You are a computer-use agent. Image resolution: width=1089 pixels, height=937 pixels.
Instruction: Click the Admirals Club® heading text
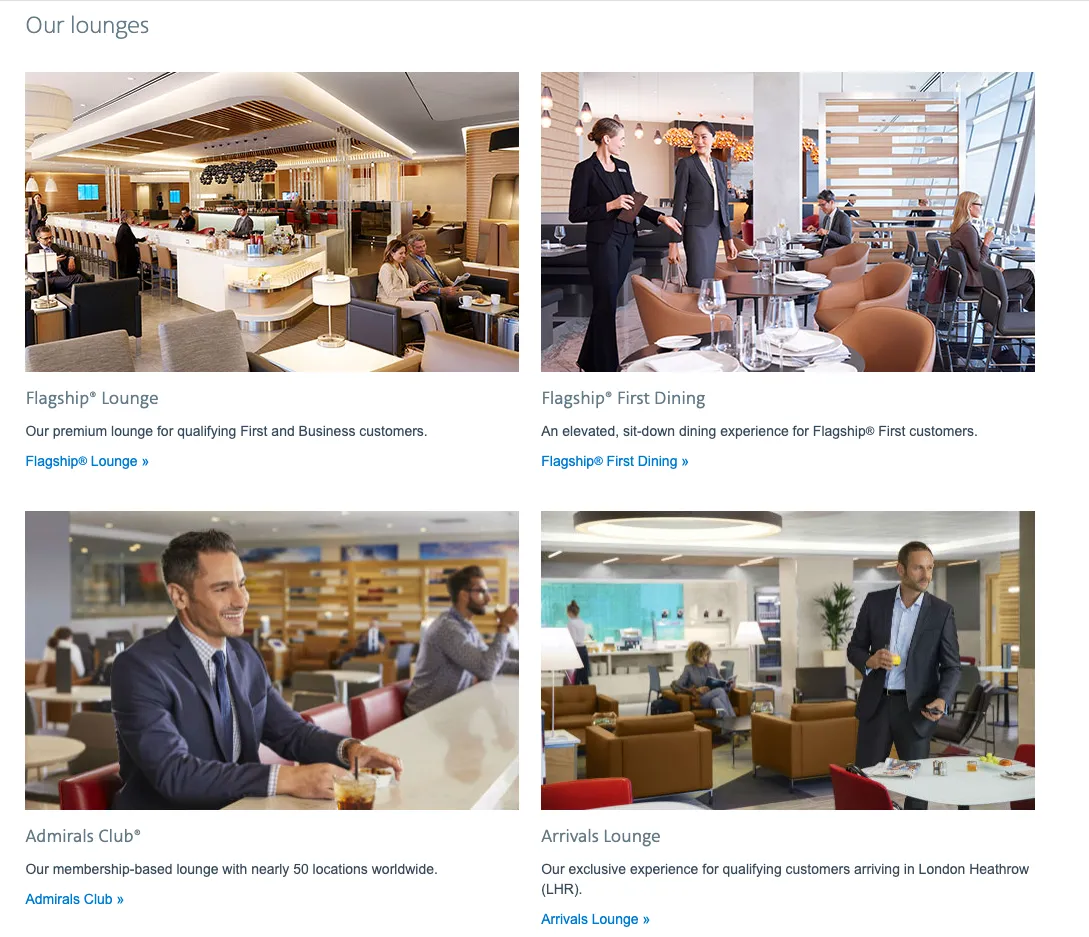click(x=83, y=836)
